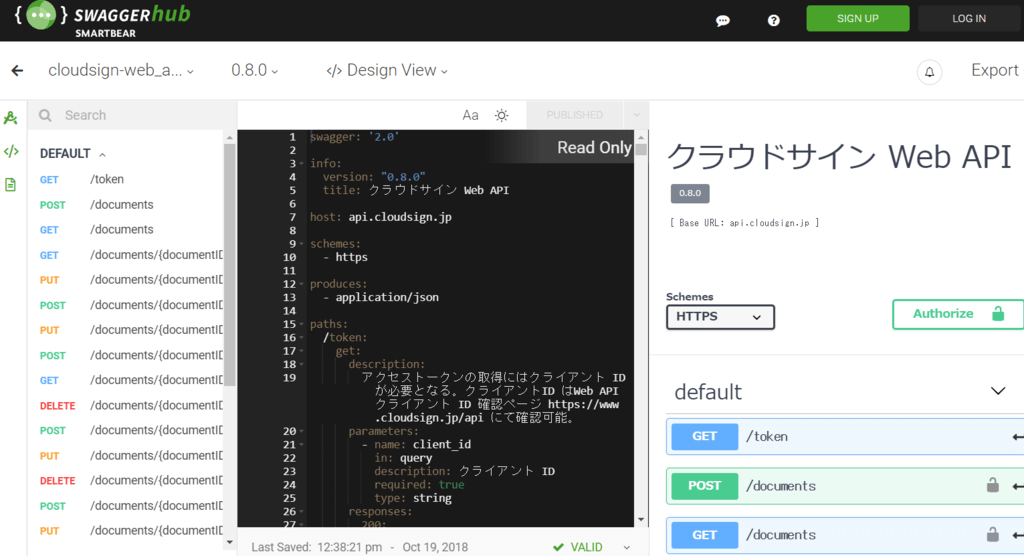Click the LOG IN button
Screen dimensions: 1024x556
coord(968,18)
